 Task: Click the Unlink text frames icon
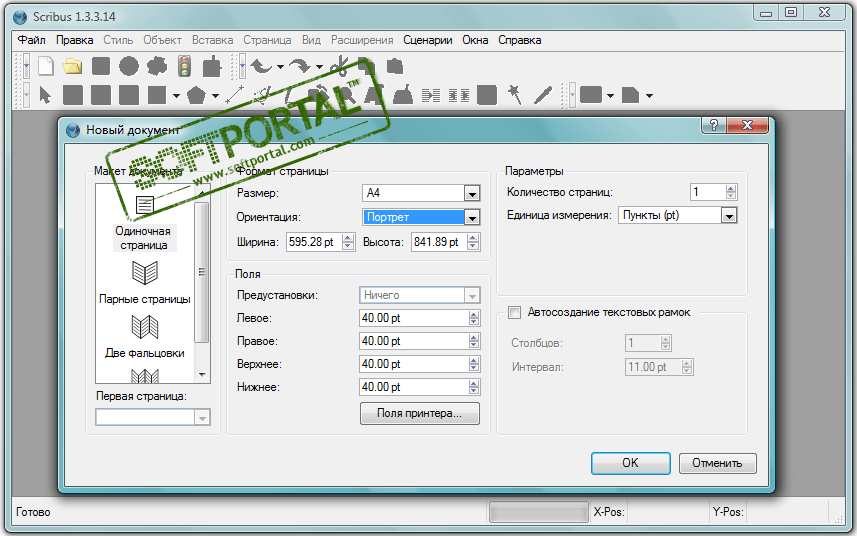[459, 96]
